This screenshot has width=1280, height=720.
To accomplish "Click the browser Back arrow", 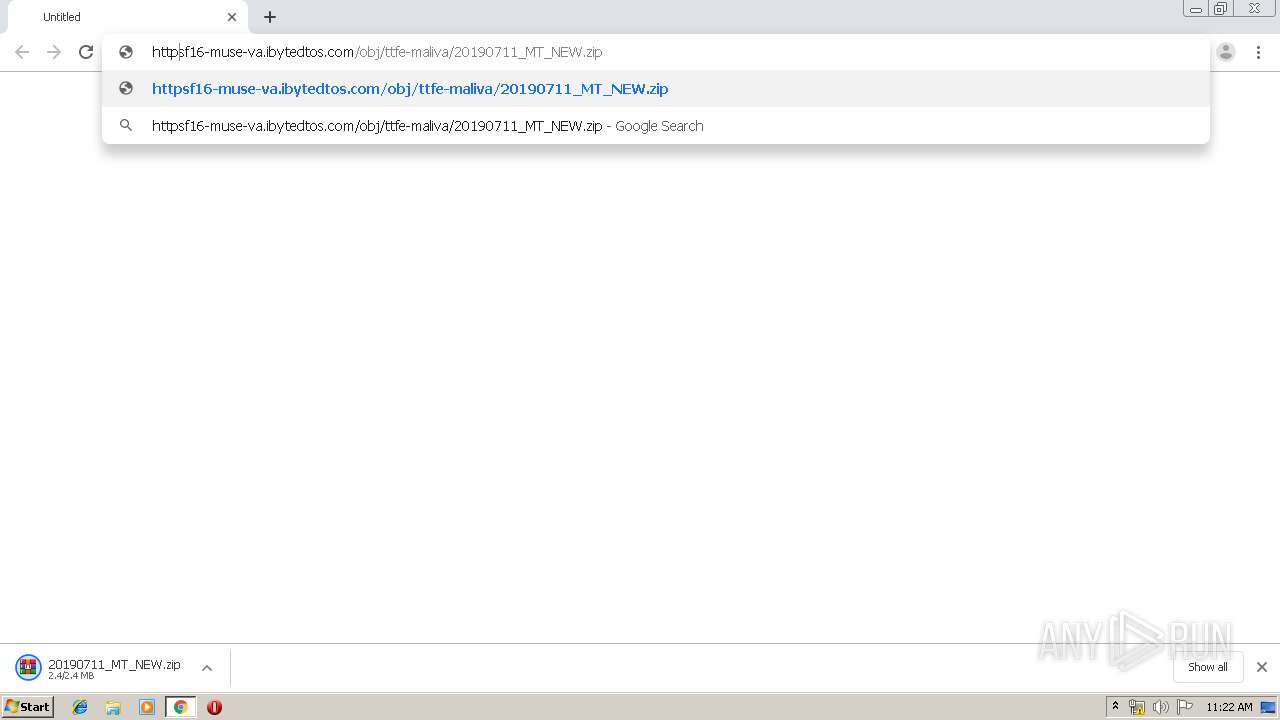I will (x=22, y=52).
